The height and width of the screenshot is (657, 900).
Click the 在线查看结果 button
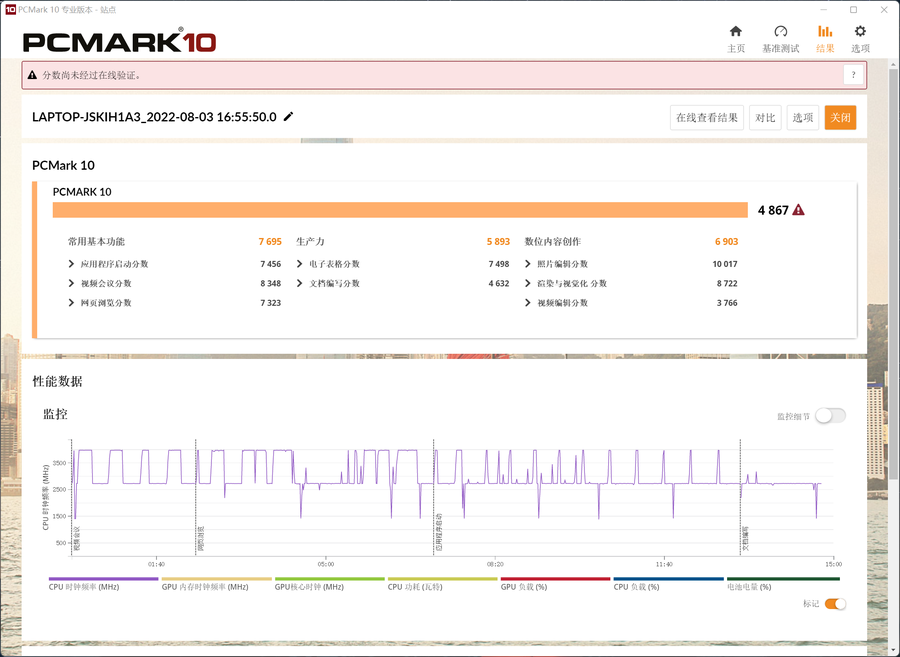pos(707,118)
